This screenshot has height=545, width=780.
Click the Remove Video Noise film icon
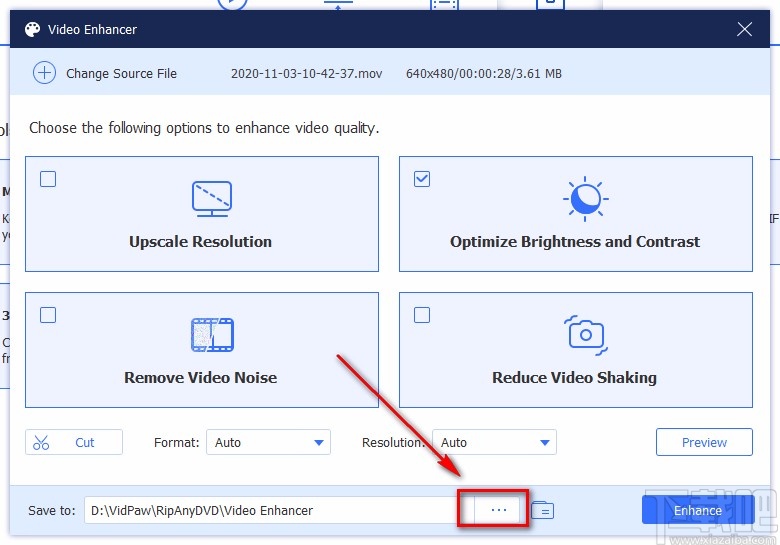[x=212, y=335]
